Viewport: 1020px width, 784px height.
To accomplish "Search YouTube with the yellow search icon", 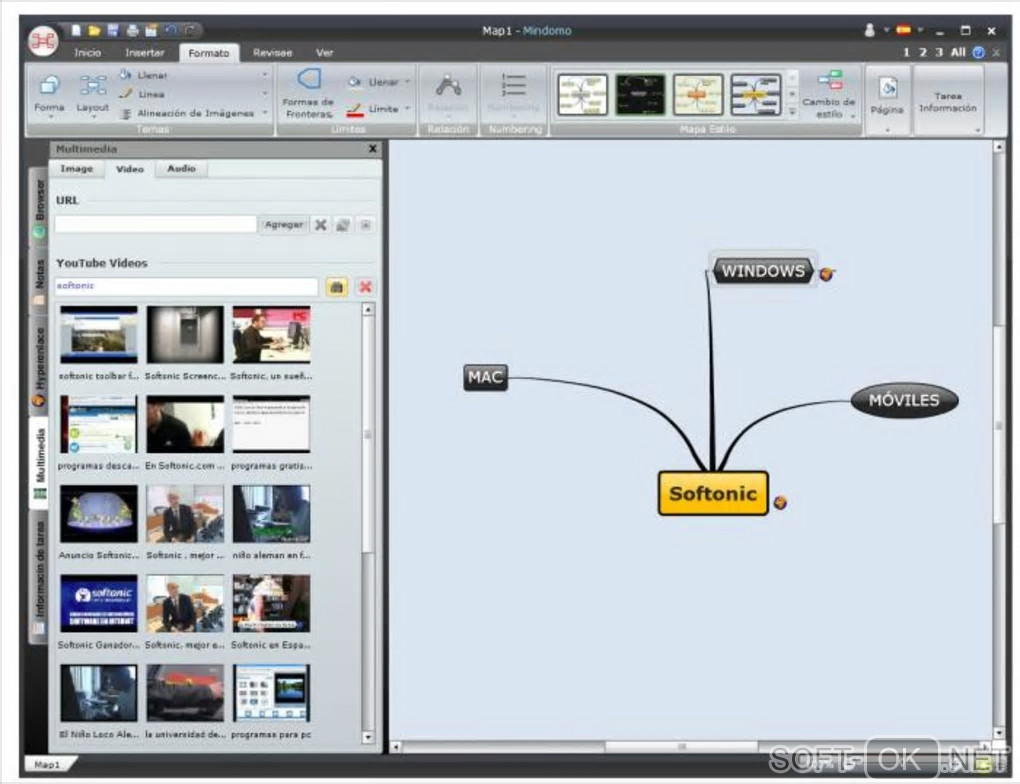I will (336, 287).
